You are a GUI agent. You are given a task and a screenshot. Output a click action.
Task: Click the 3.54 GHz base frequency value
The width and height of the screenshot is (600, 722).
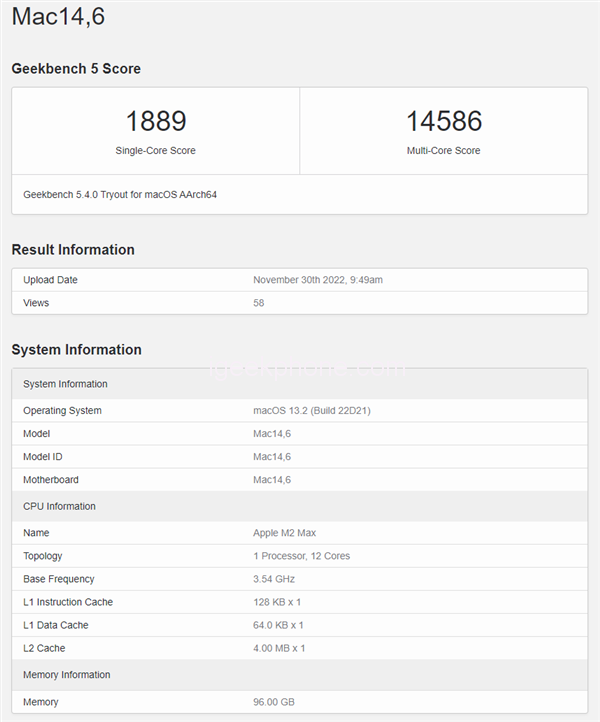(274, 579)
